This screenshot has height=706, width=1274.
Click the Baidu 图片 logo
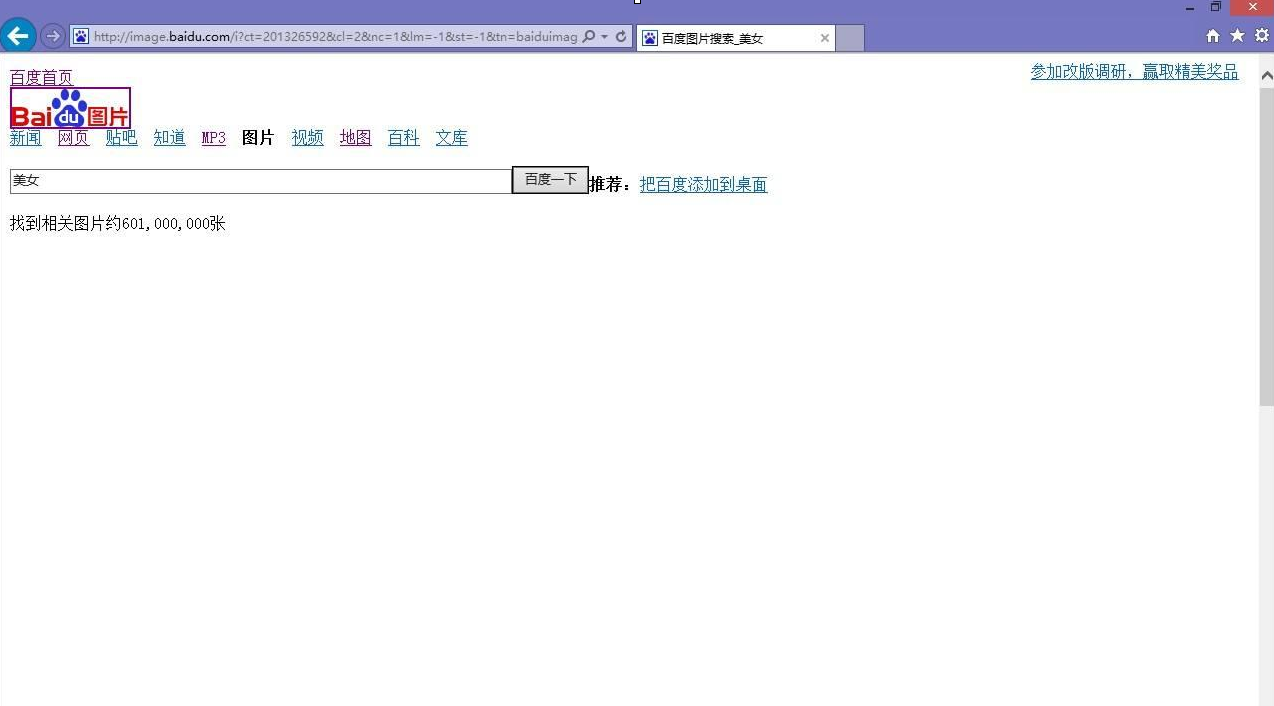69,107
